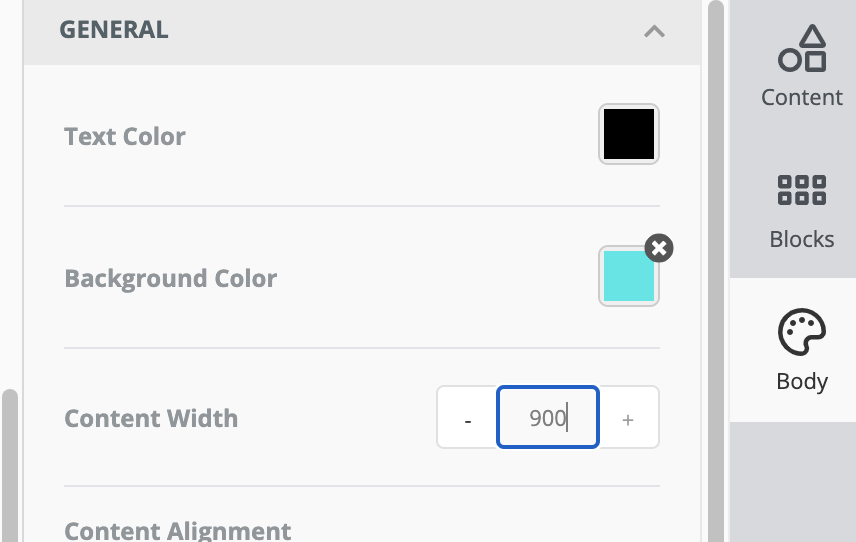Increase content width with plus button

(x=628, y=418)
